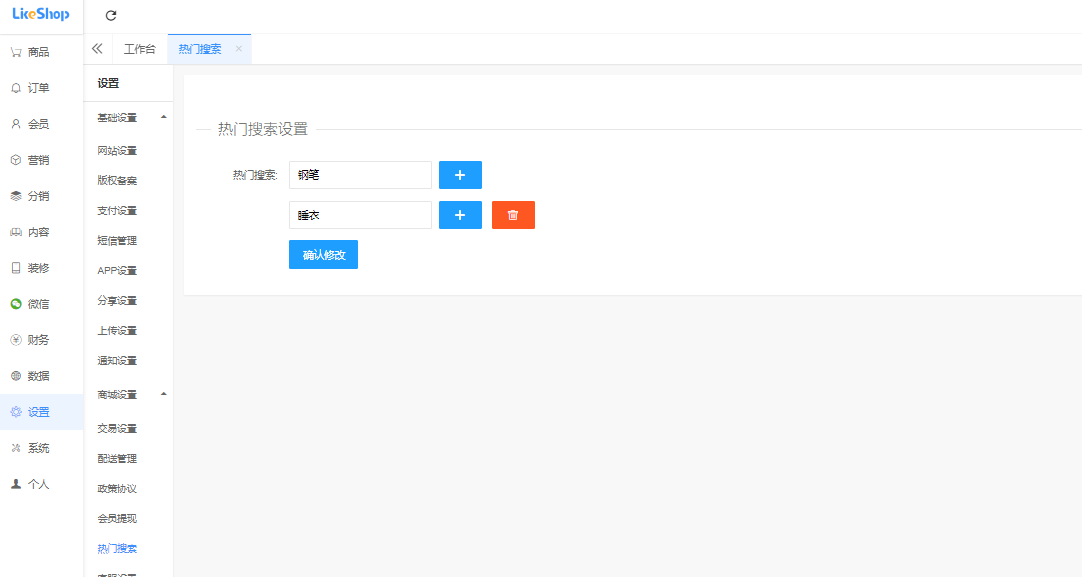Select 热门搜索 in the sidebar list
Screen dimensions: 1082x577
tap(117, 549)
